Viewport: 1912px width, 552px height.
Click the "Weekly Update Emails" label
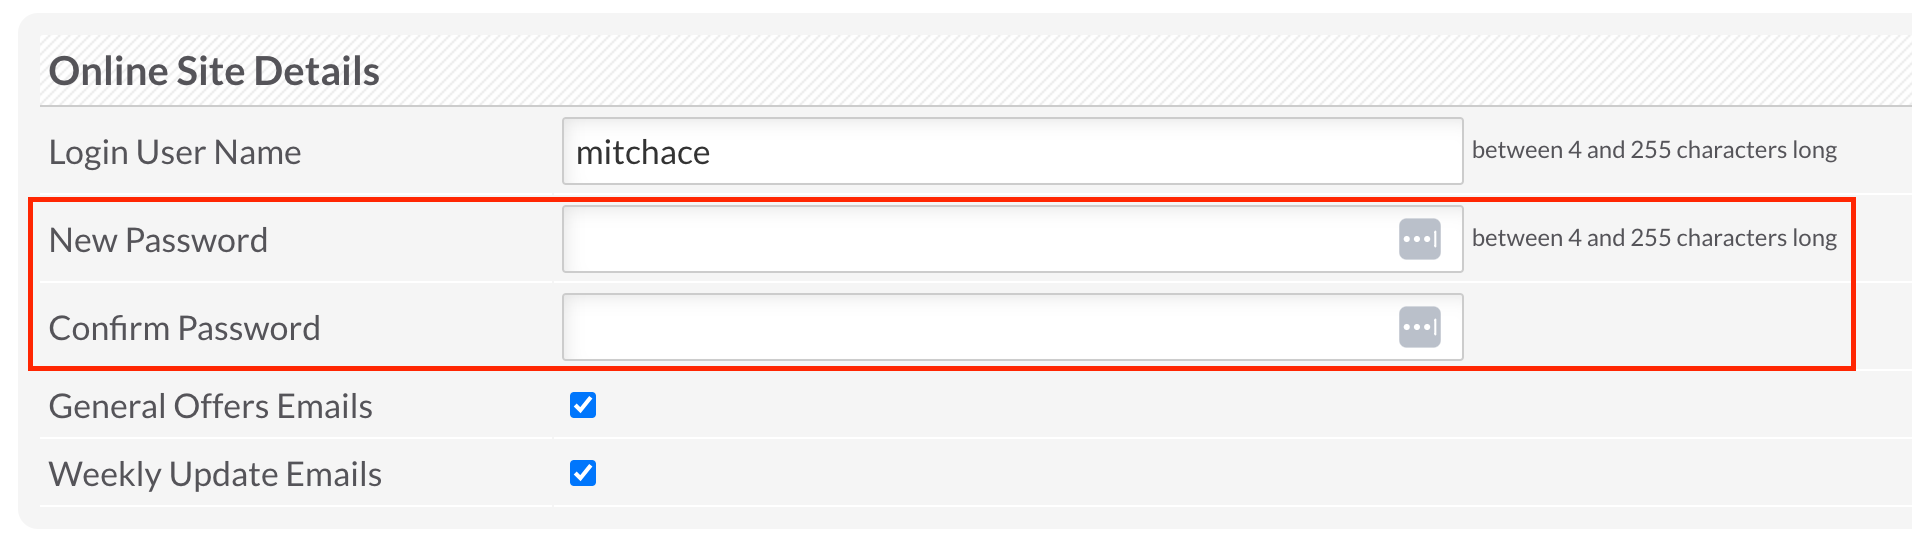point(215,475)
